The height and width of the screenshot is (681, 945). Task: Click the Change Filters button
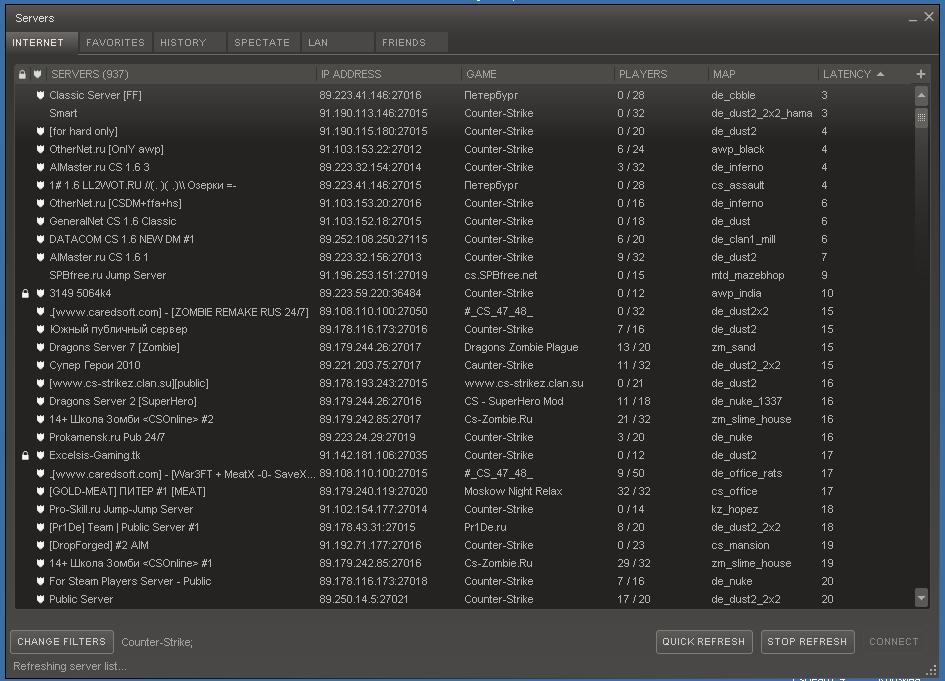[x=61, y=642]
